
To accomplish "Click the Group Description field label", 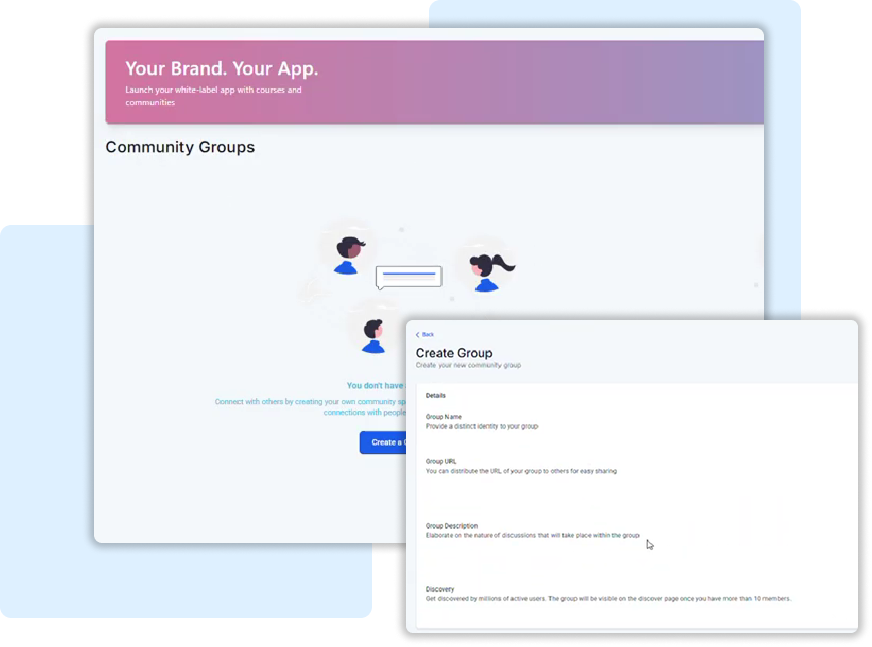I will tap(452, 525).
